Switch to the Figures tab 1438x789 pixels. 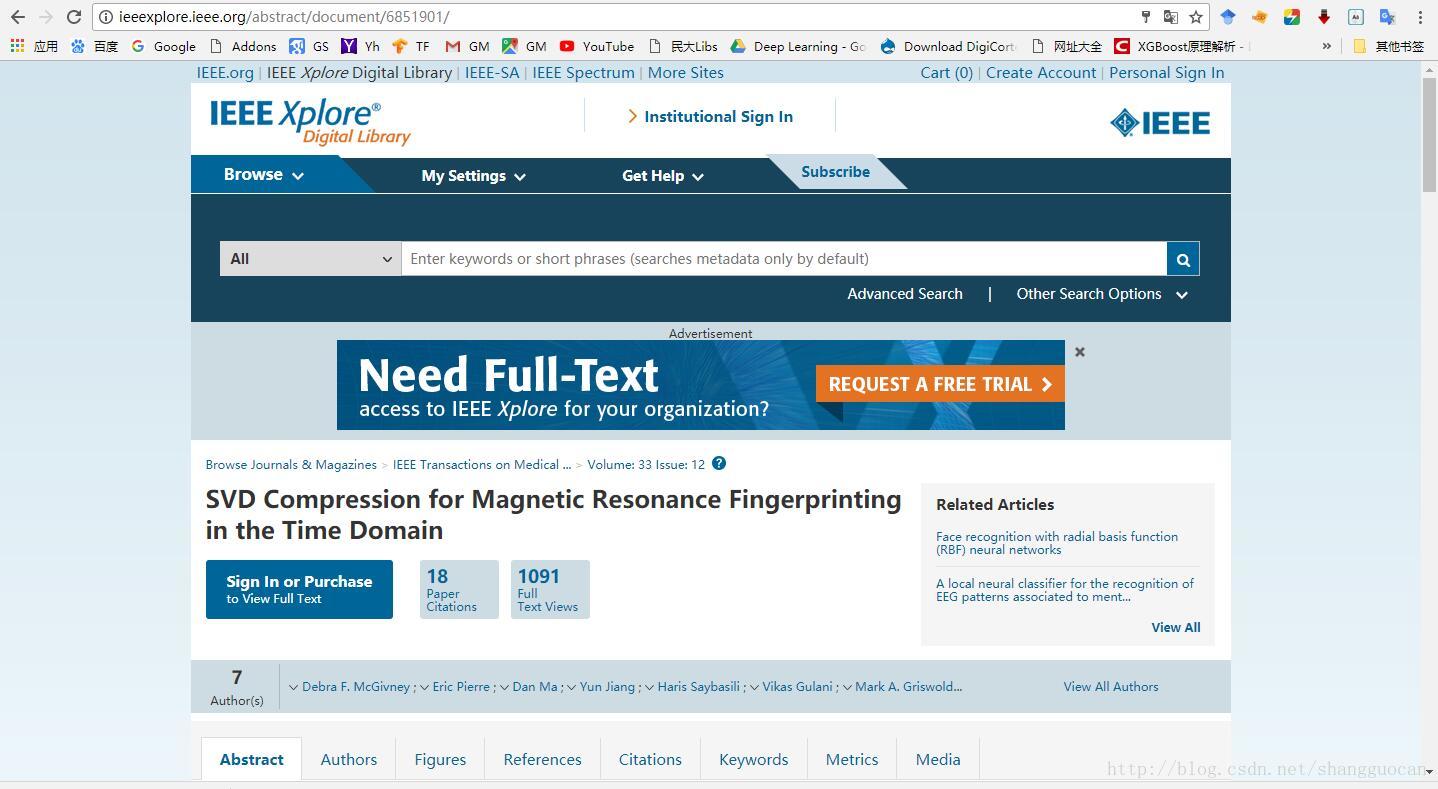click(440, 759)
